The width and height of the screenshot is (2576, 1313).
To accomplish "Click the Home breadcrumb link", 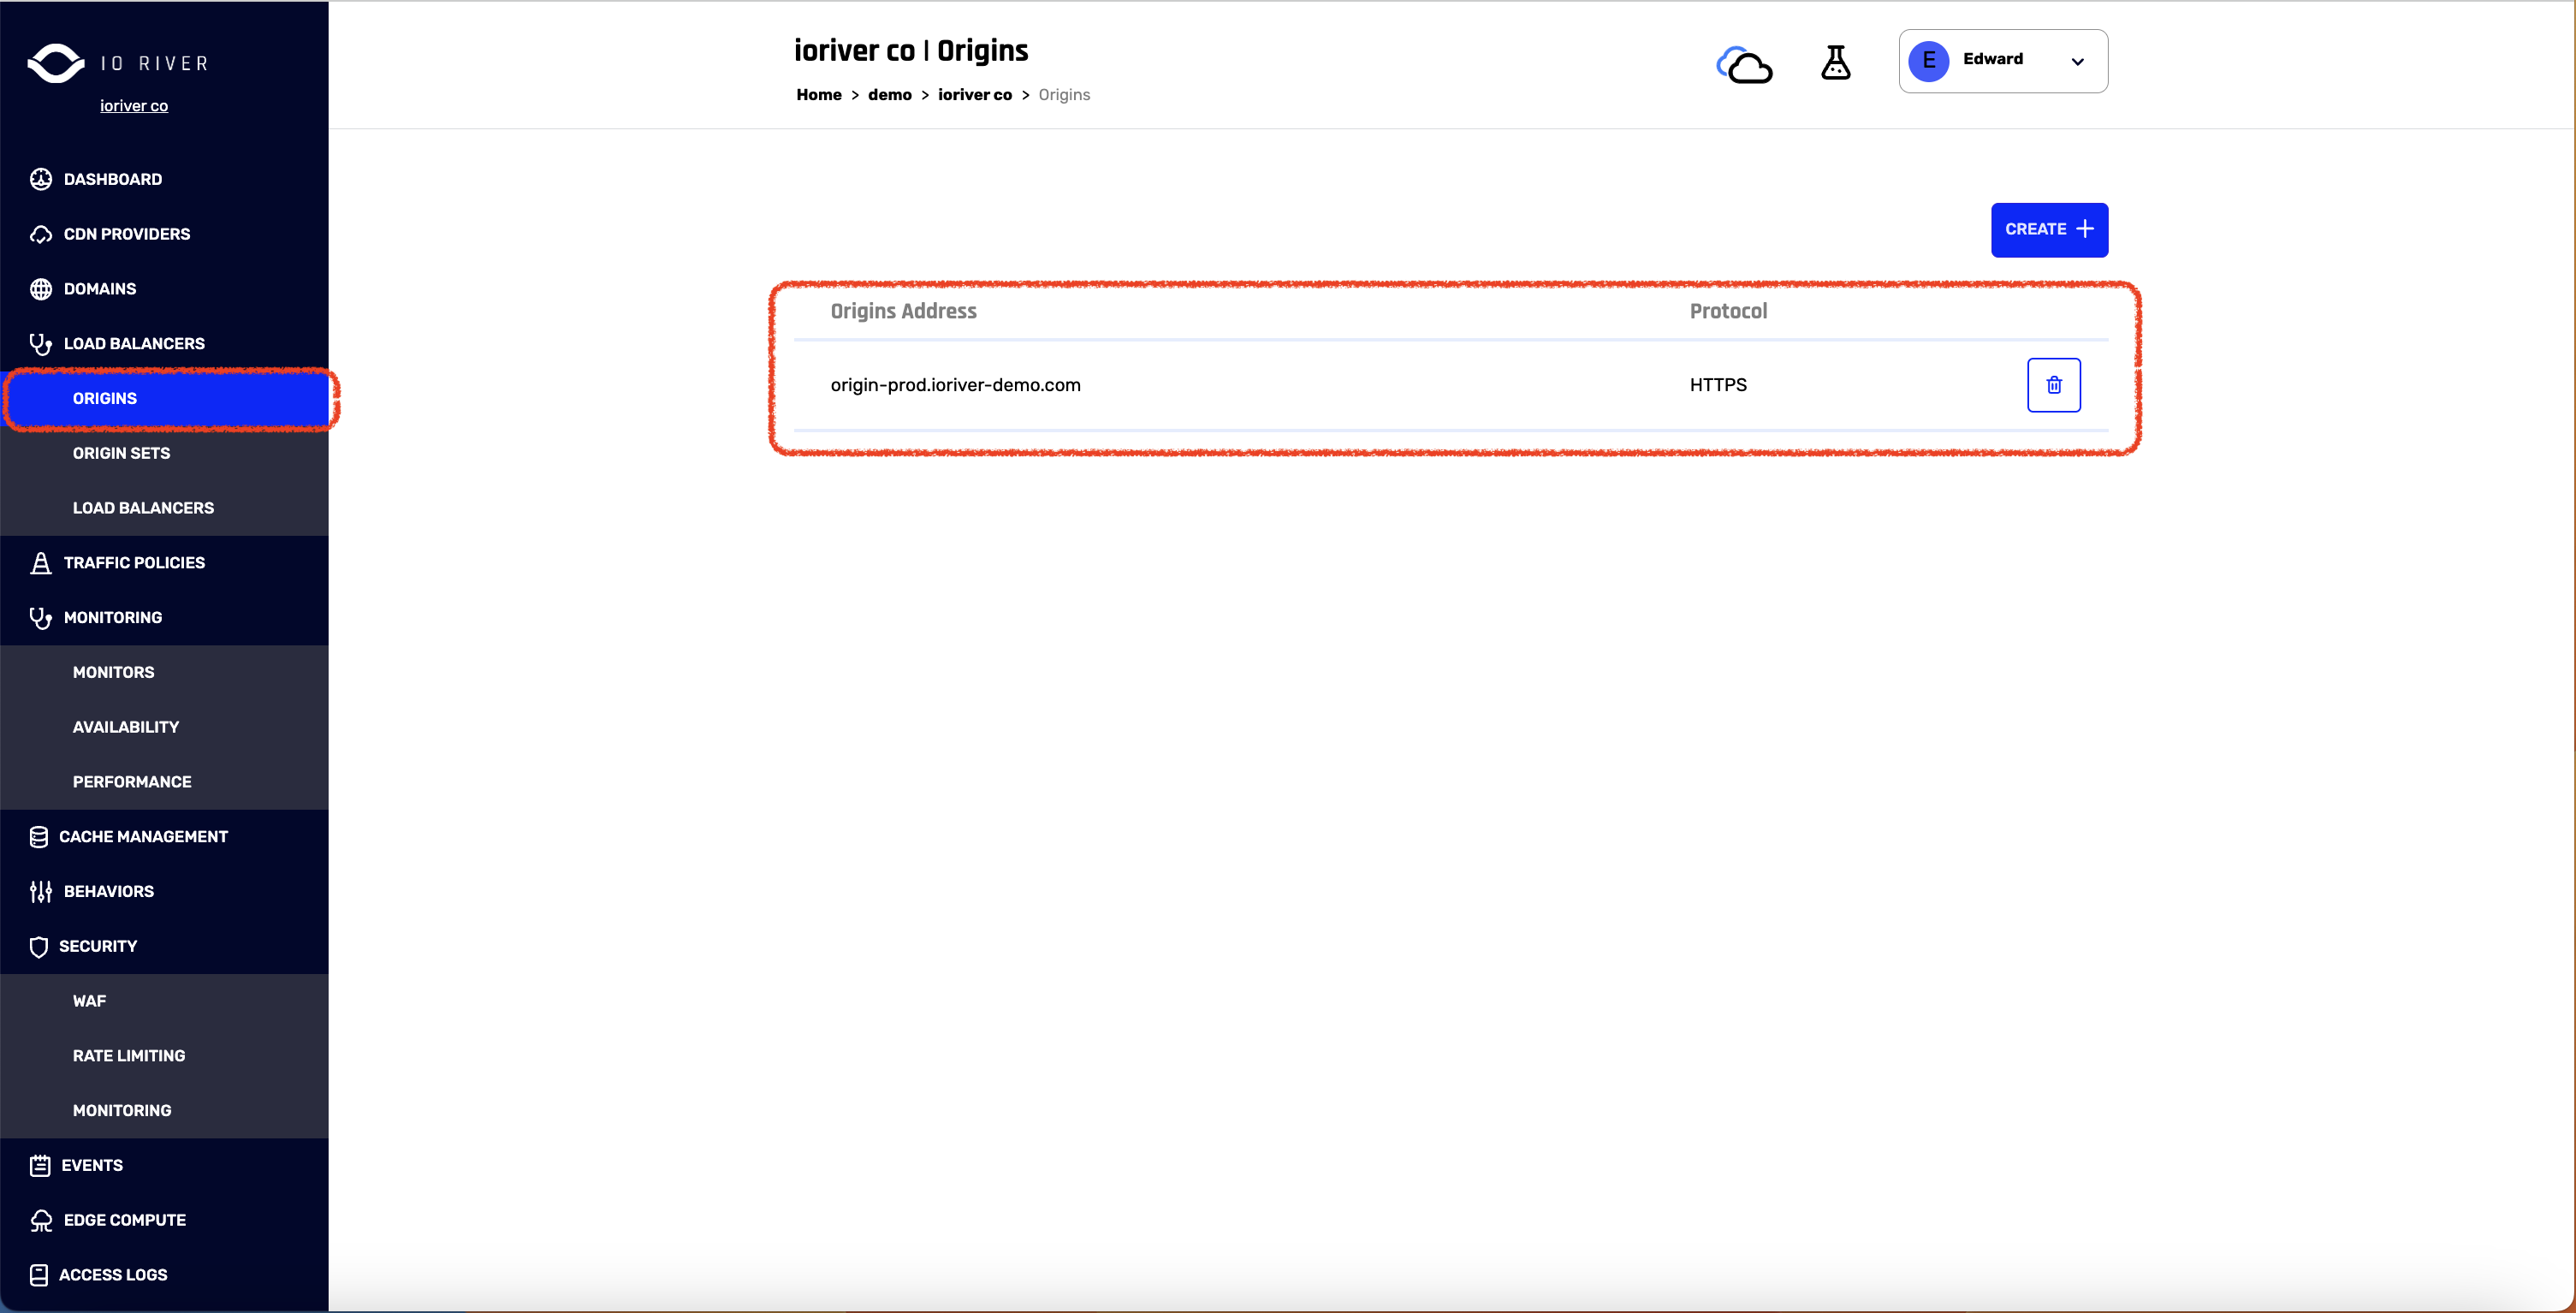I will [819, 95].
